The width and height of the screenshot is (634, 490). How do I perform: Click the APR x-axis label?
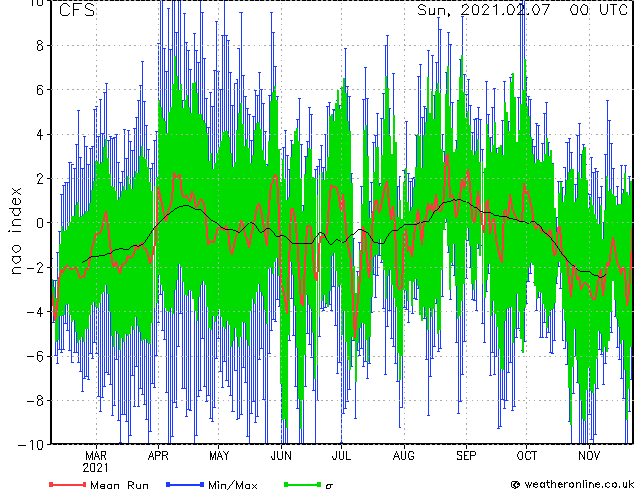click(x=158, y=456)
